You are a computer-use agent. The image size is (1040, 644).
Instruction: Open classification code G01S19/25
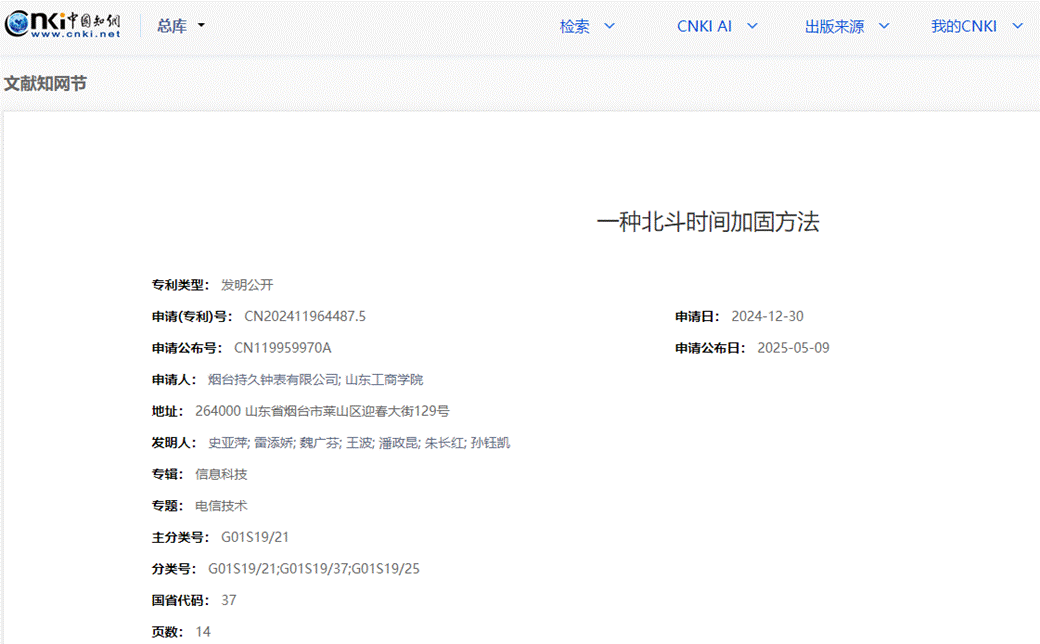coord(385,569)
